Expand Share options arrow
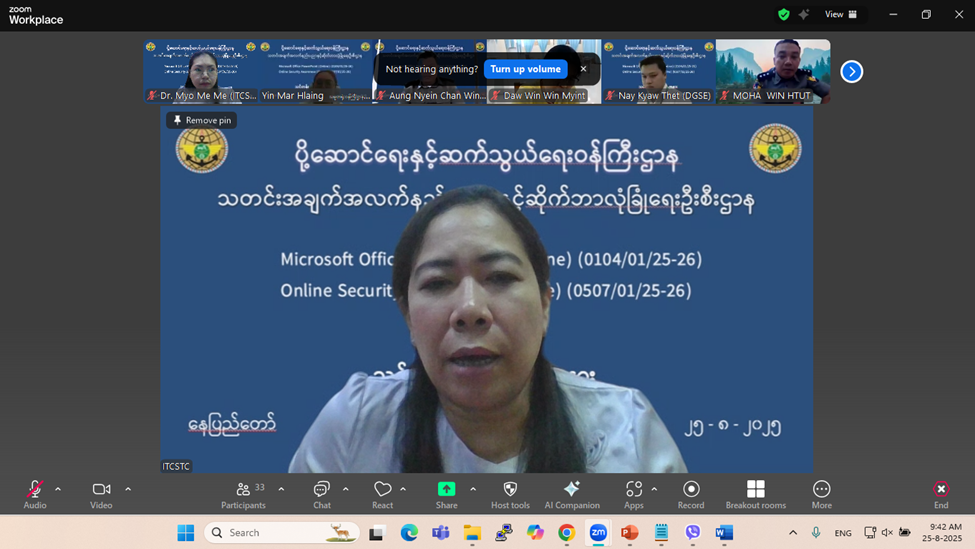This screenshot has height=549, width=975. coord(473,489)
